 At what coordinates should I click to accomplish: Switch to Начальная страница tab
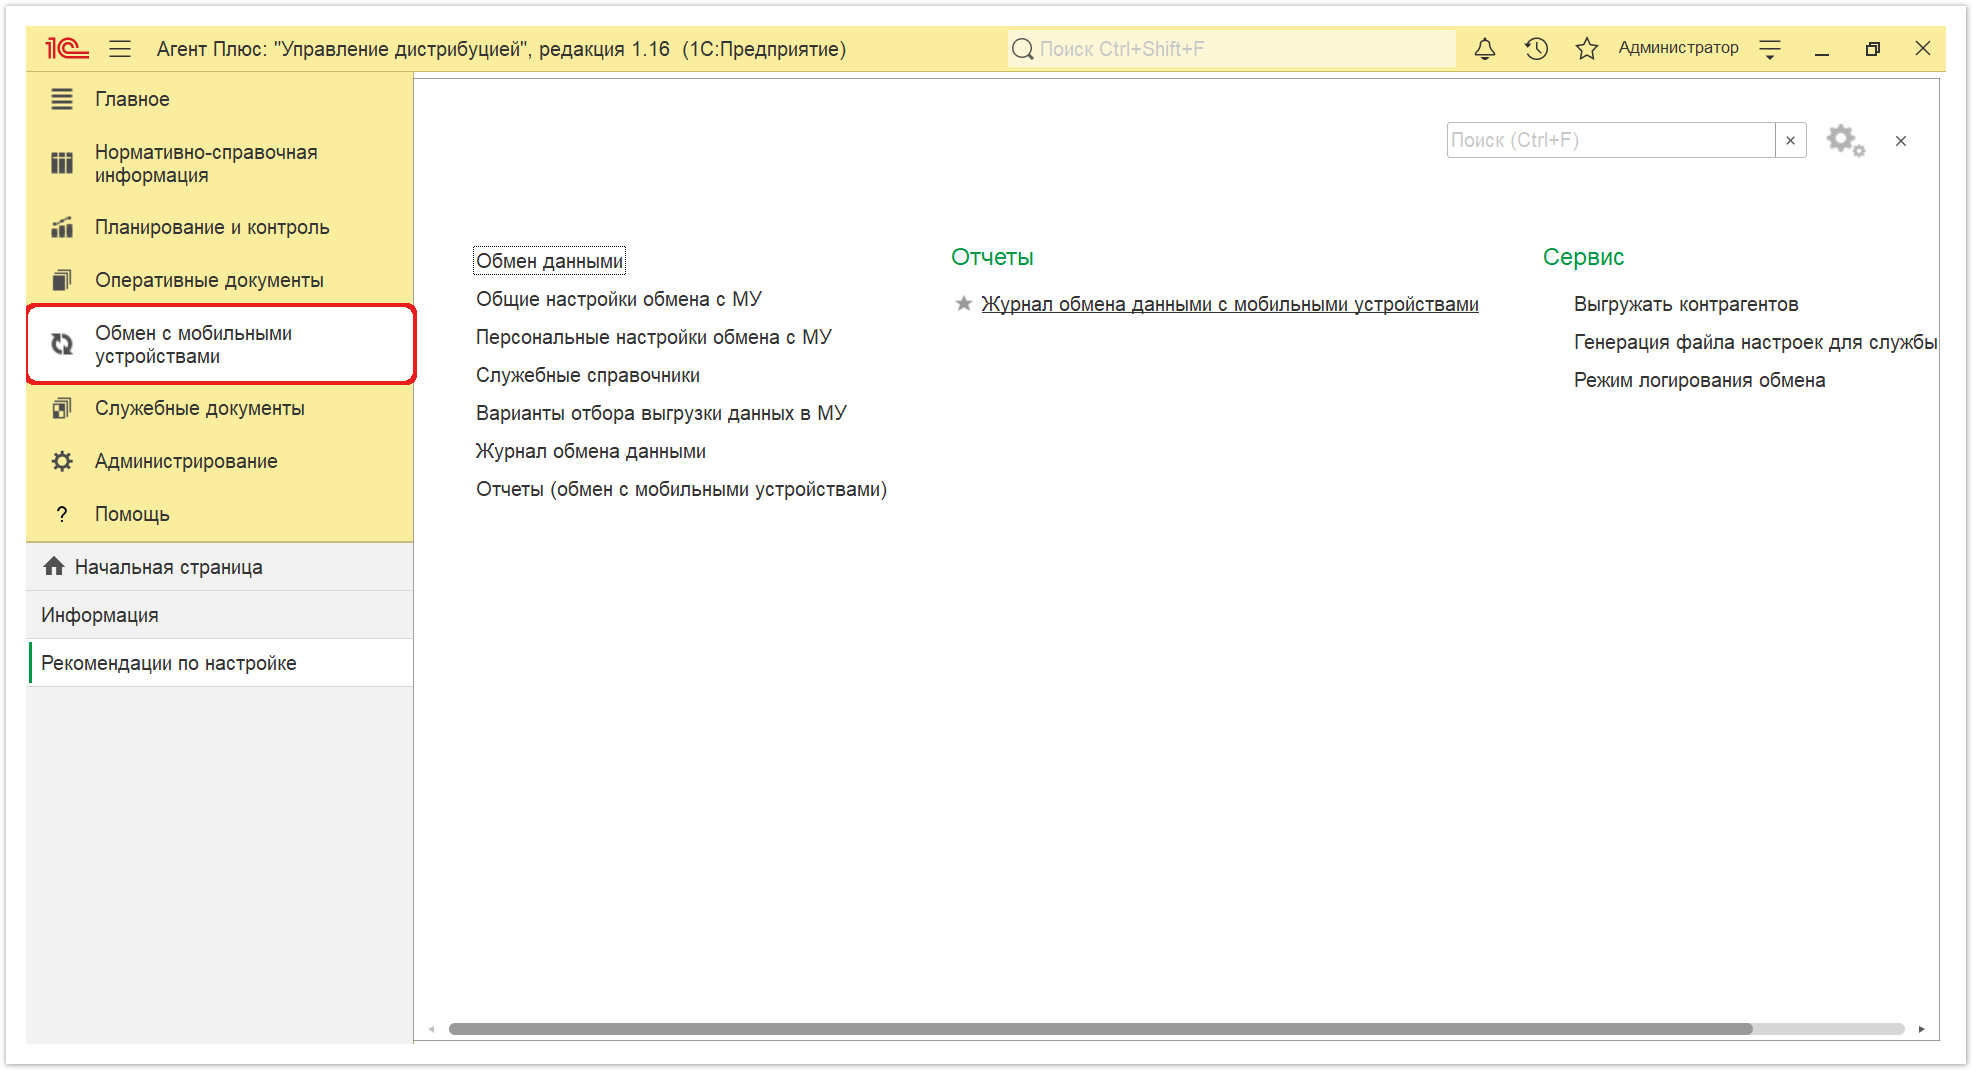pyautogui.click(x=220, y=567)
